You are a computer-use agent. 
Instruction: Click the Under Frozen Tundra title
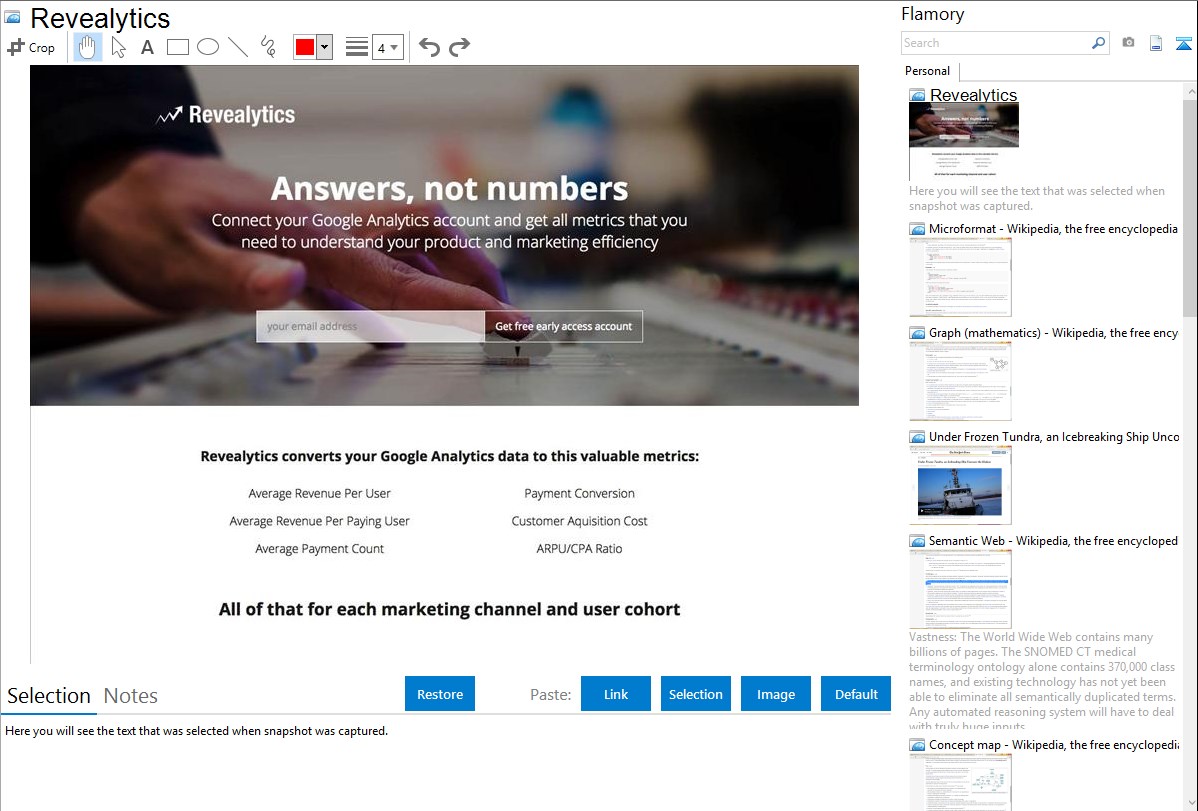1054,436
